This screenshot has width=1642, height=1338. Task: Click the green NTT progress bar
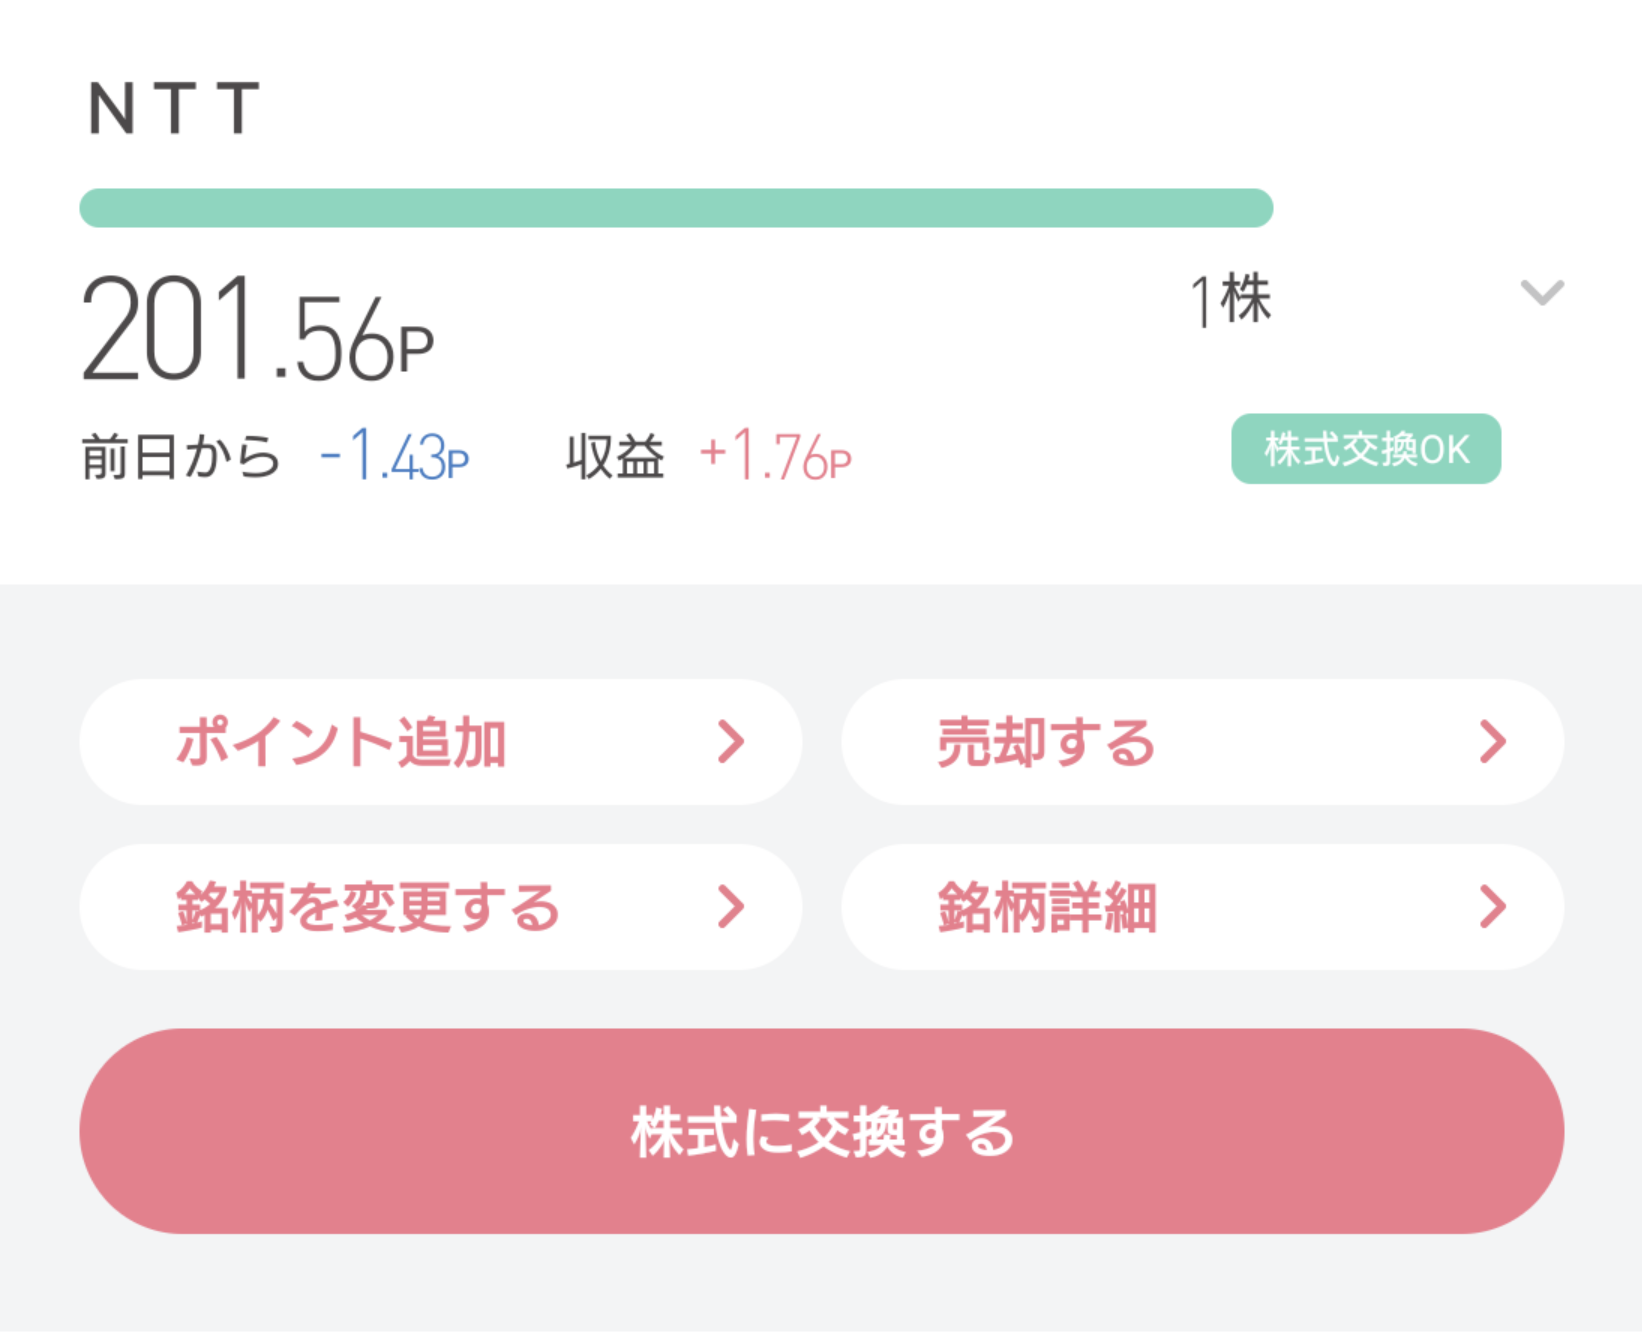coord(676,208)
